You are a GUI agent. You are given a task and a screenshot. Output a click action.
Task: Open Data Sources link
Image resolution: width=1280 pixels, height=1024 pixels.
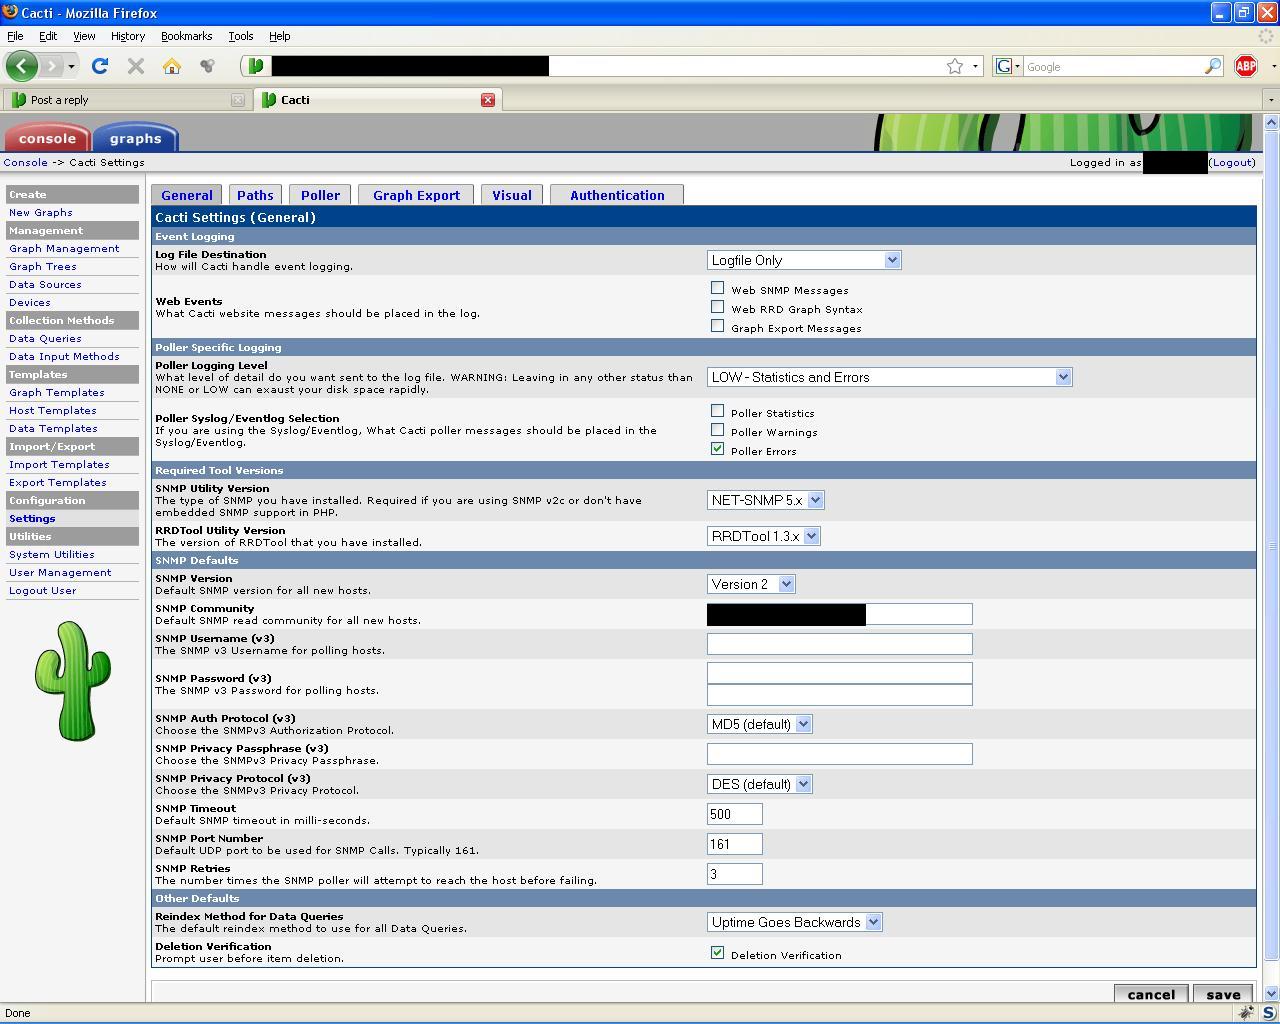click(x=45, y=284)
